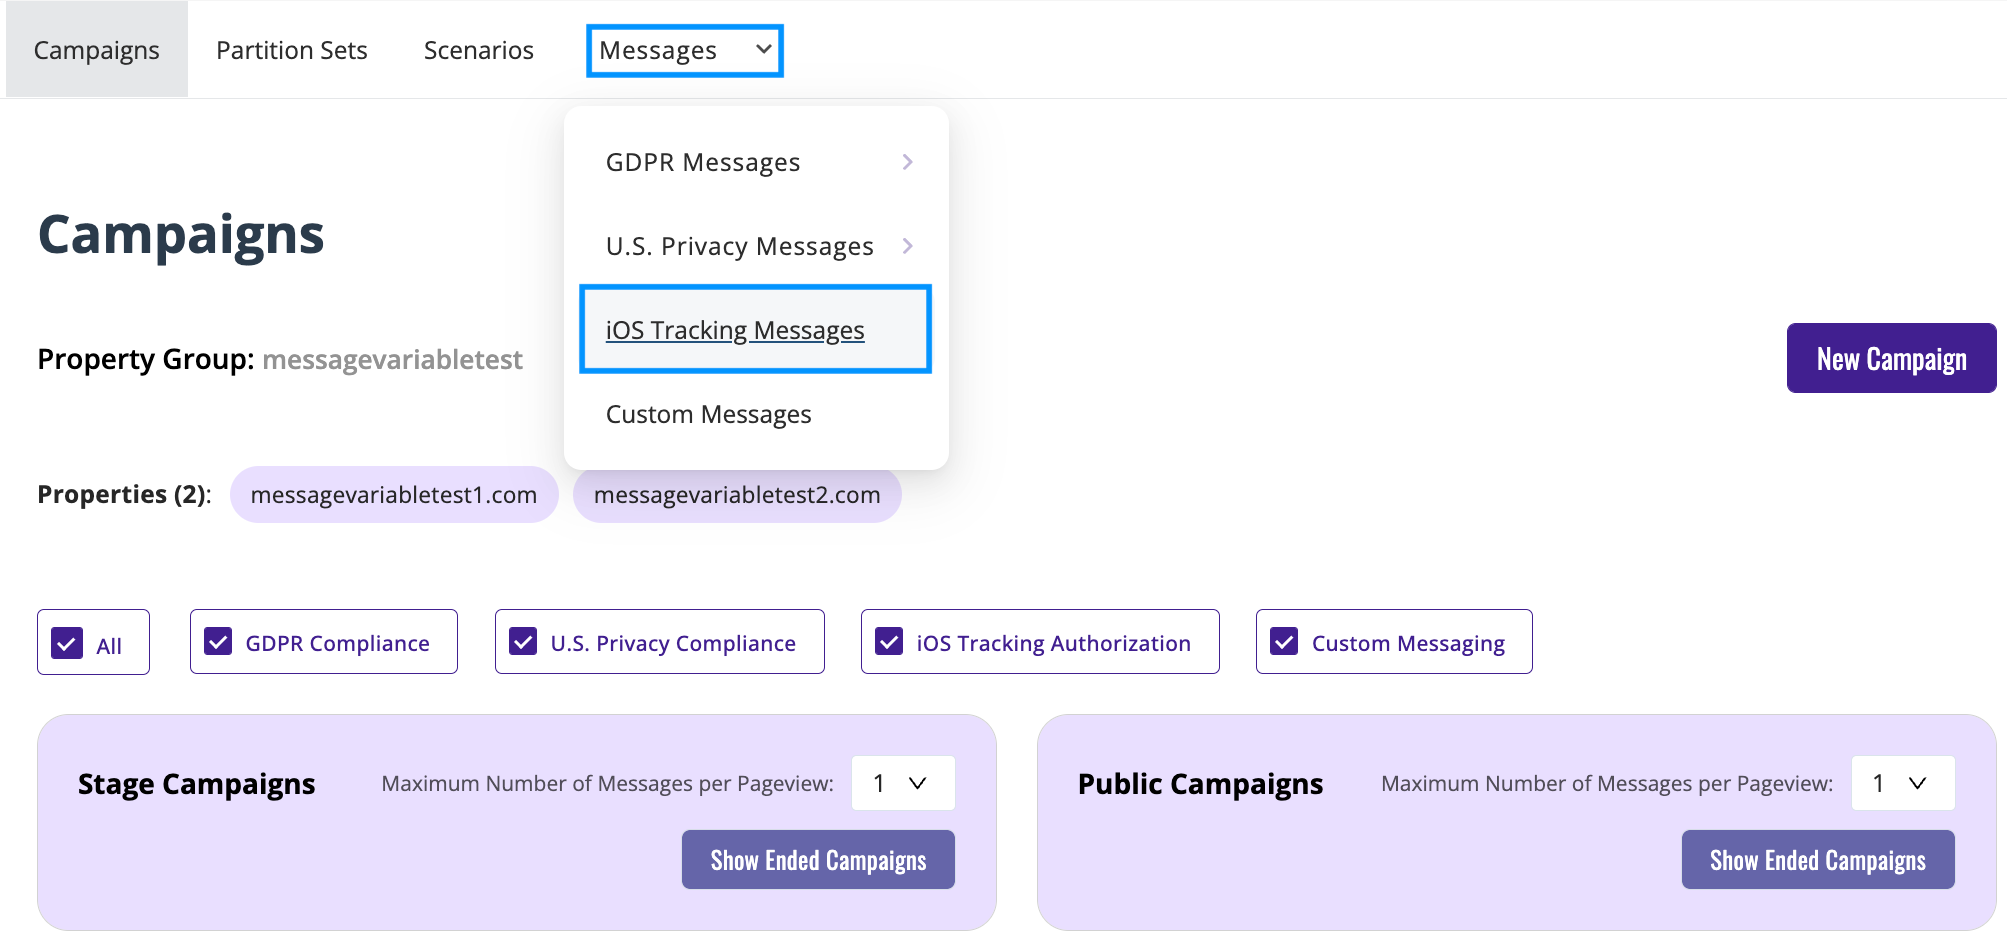The width and height of the screenshot is (2007, 938).
Task: Open Public Campaigns messages per pageview dropdown
Action: click(1901, 783)
